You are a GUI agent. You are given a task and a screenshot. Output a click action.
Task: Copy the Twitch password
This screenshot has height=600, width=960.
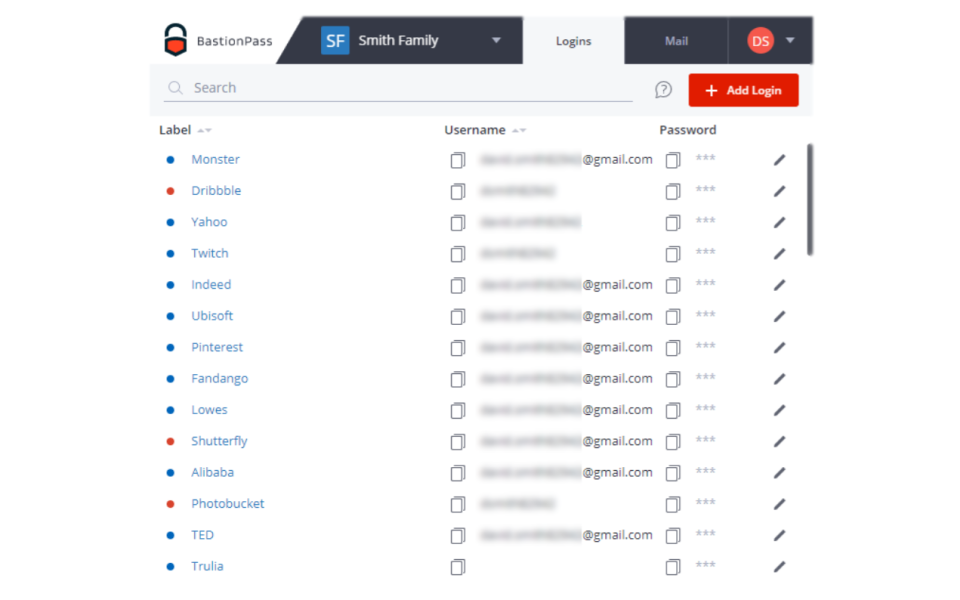click(672, 254)
